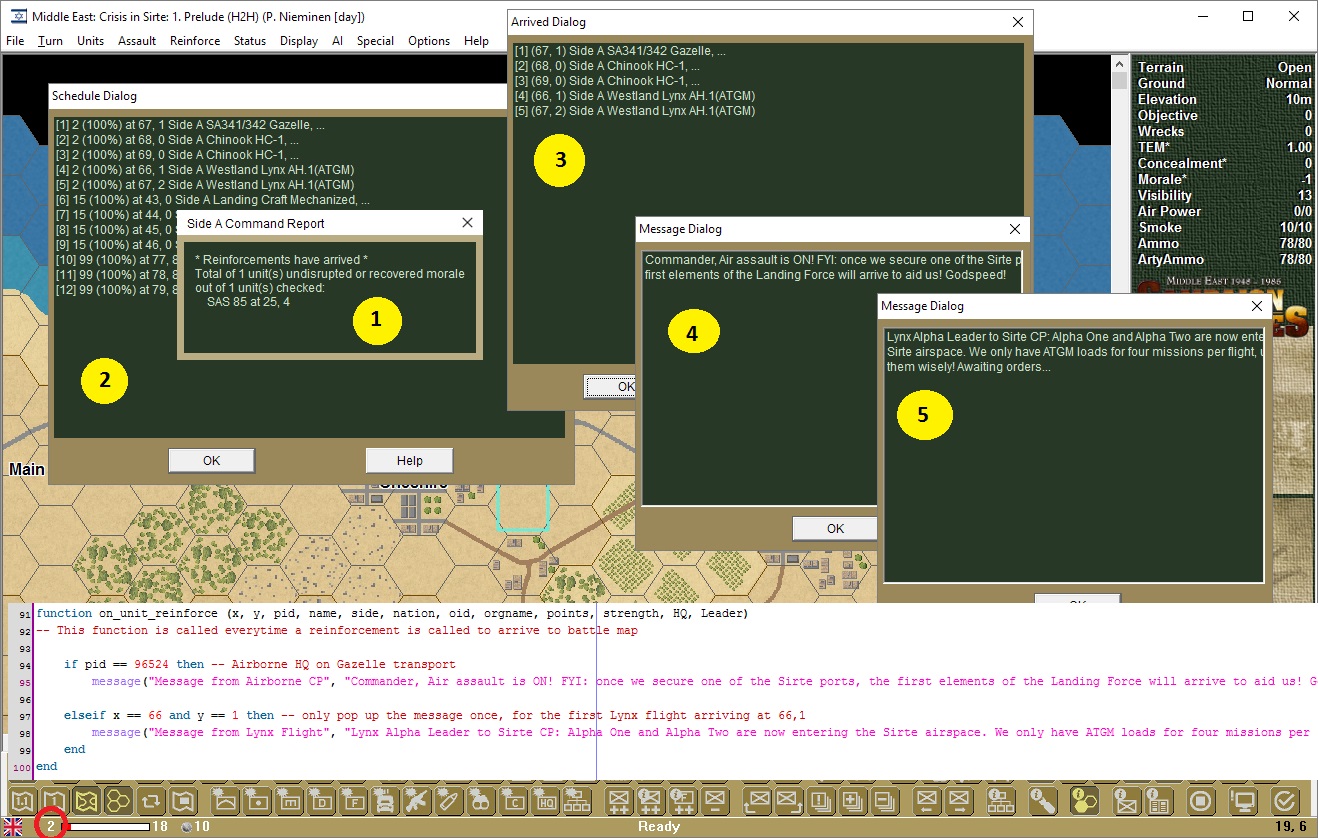The width and height of the screenshot is (1318, 838).
Task: Click the turn progress bar in status bar
Action: pos(107,827)
